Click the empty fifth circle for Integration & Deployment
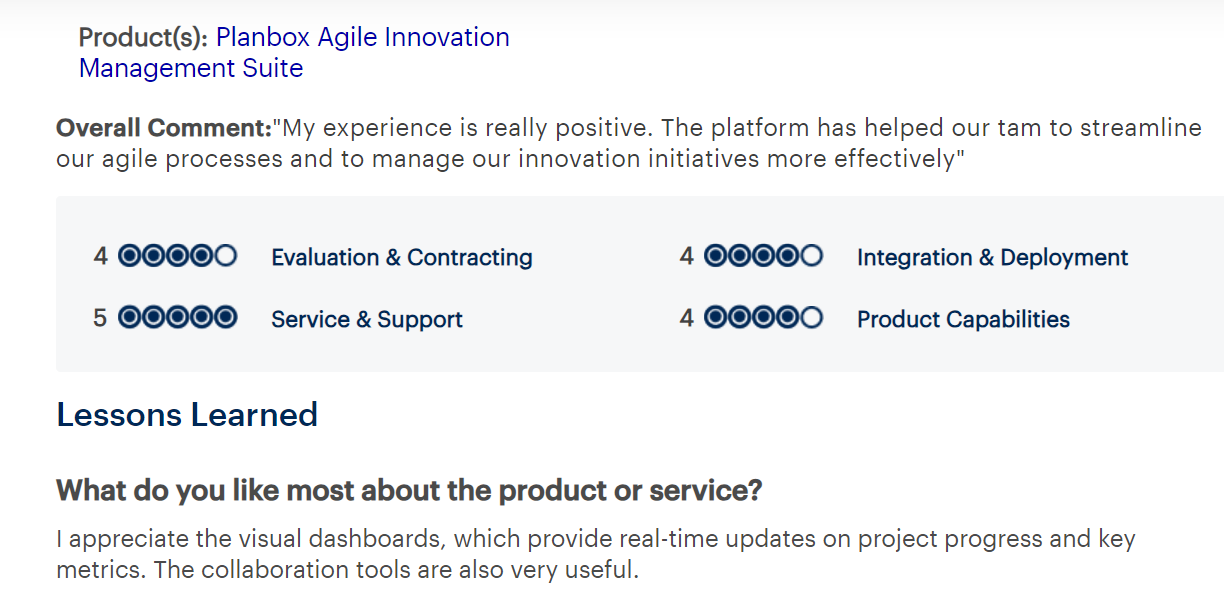1224x615 pixels. (x=812, y=256)
